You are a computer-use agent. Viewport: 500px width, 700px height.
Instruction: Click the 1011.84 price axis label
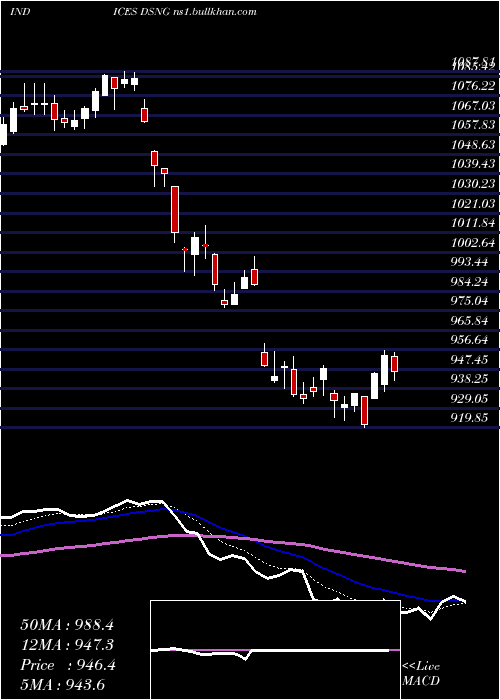[x=473, y=223]
